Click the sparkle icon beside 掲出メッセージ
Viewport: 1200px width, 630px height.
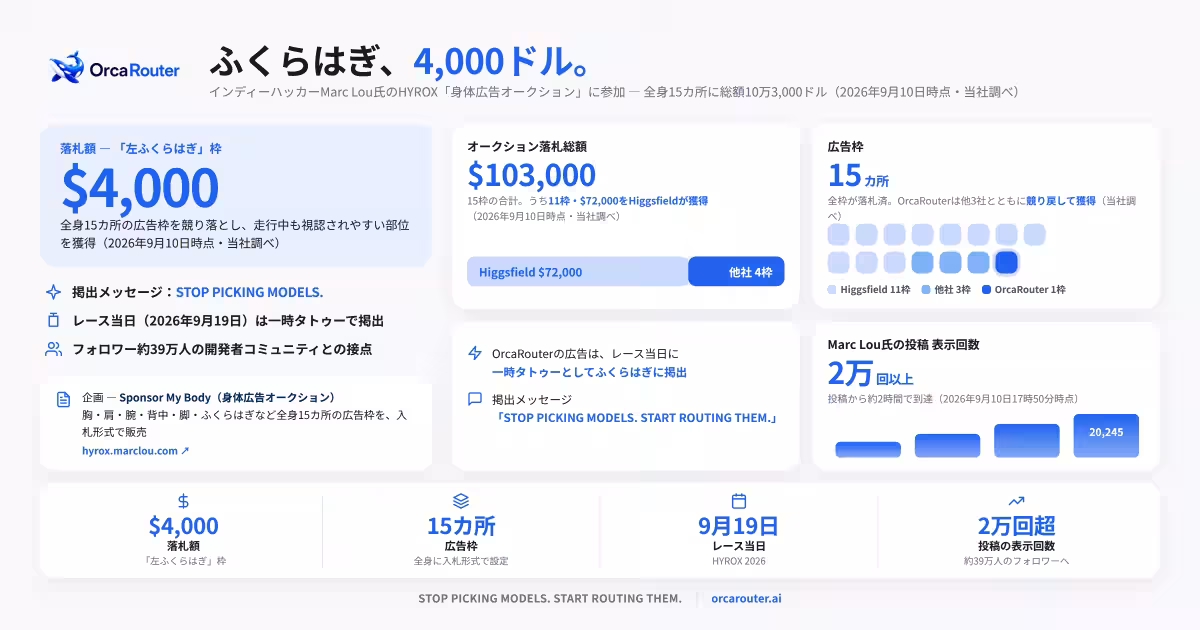(53, 292)
